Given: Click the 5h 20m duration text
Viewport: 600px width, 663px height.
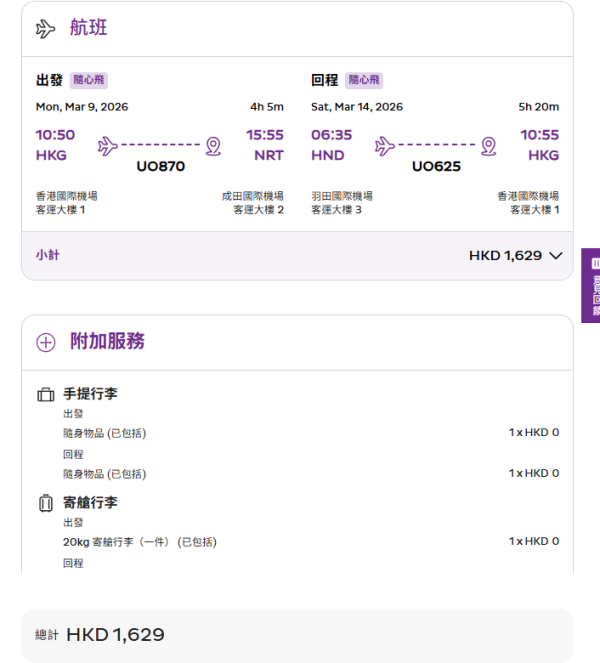Looking at the screenshot, I should click(539, 107).
